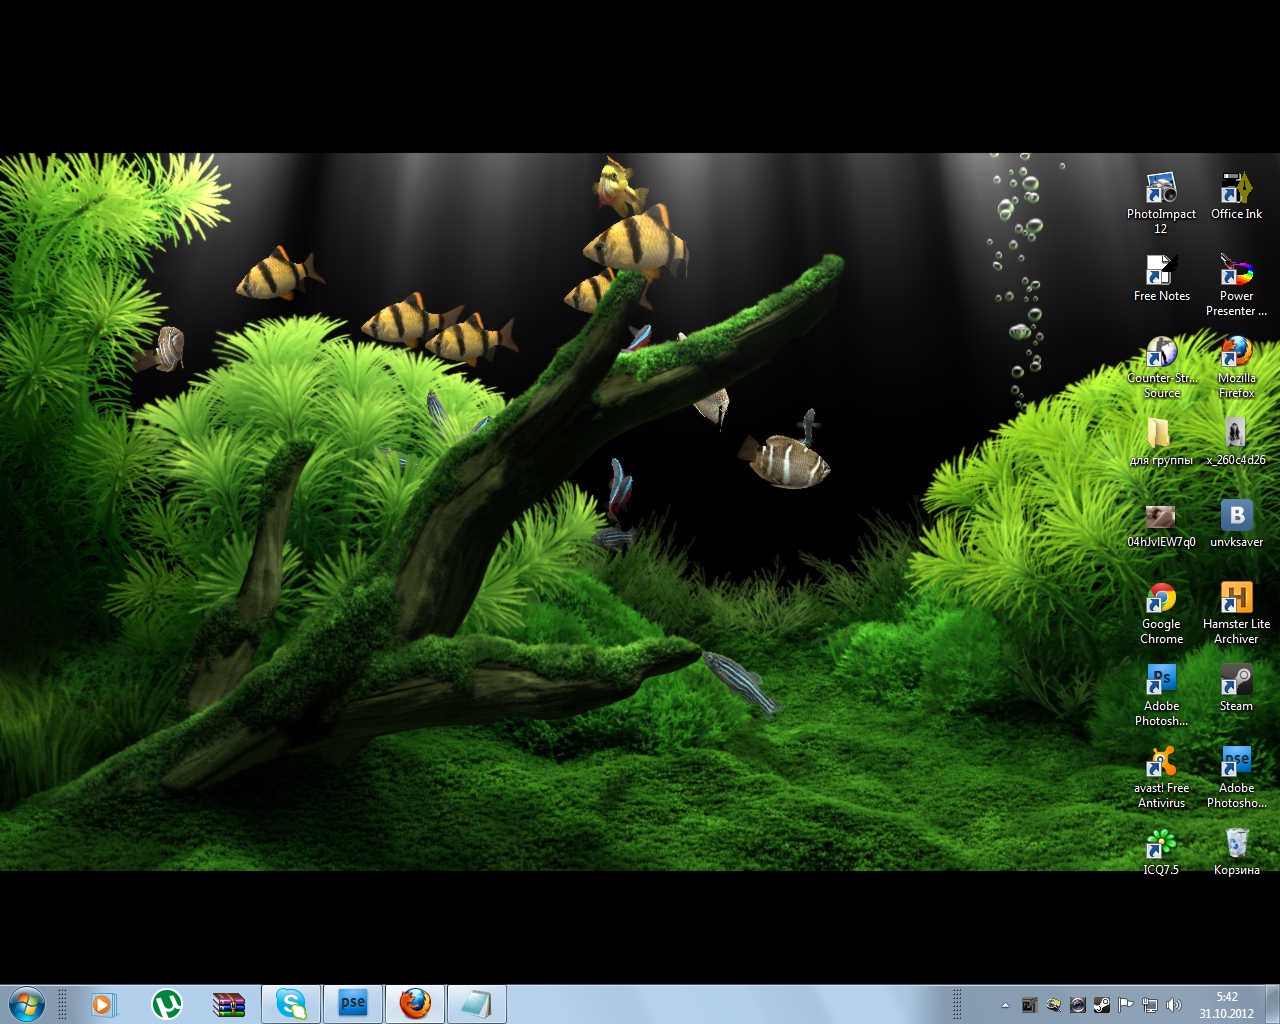Image resolution: width=1280 pixels, height=1024 pixels.
Task: Open the Windows Start menu orb
Action: (x=26, y=1003)
